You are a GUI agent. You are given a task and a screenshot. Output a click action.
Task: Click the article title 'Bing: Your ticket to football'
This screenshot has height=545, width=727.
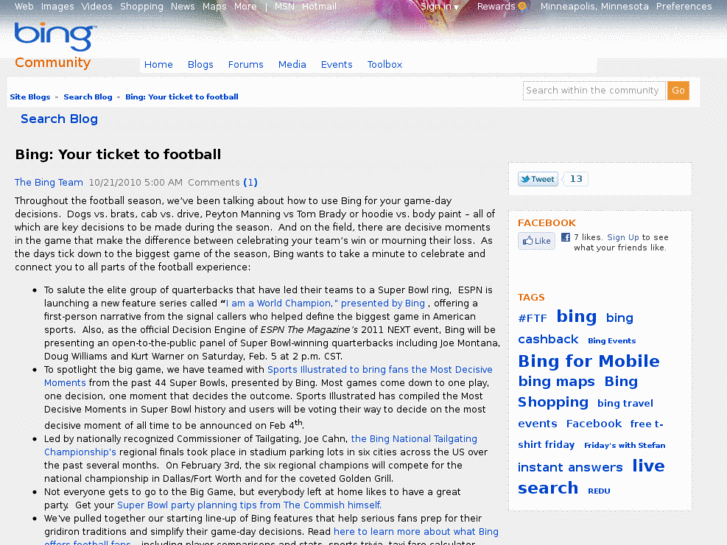tap(118, 154)
